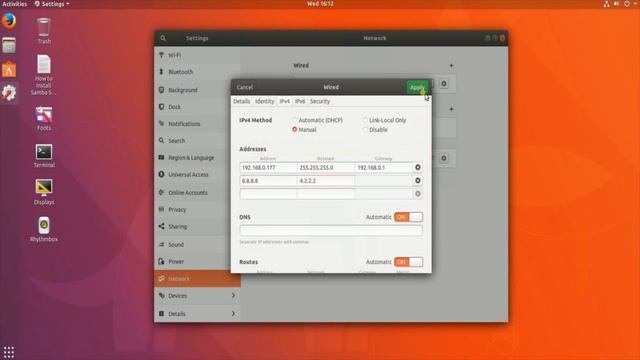Image resolution: width=640 pixels, height=360 pixels.
Task: Select Network in Settings sidebar
Action: (197, 279)
